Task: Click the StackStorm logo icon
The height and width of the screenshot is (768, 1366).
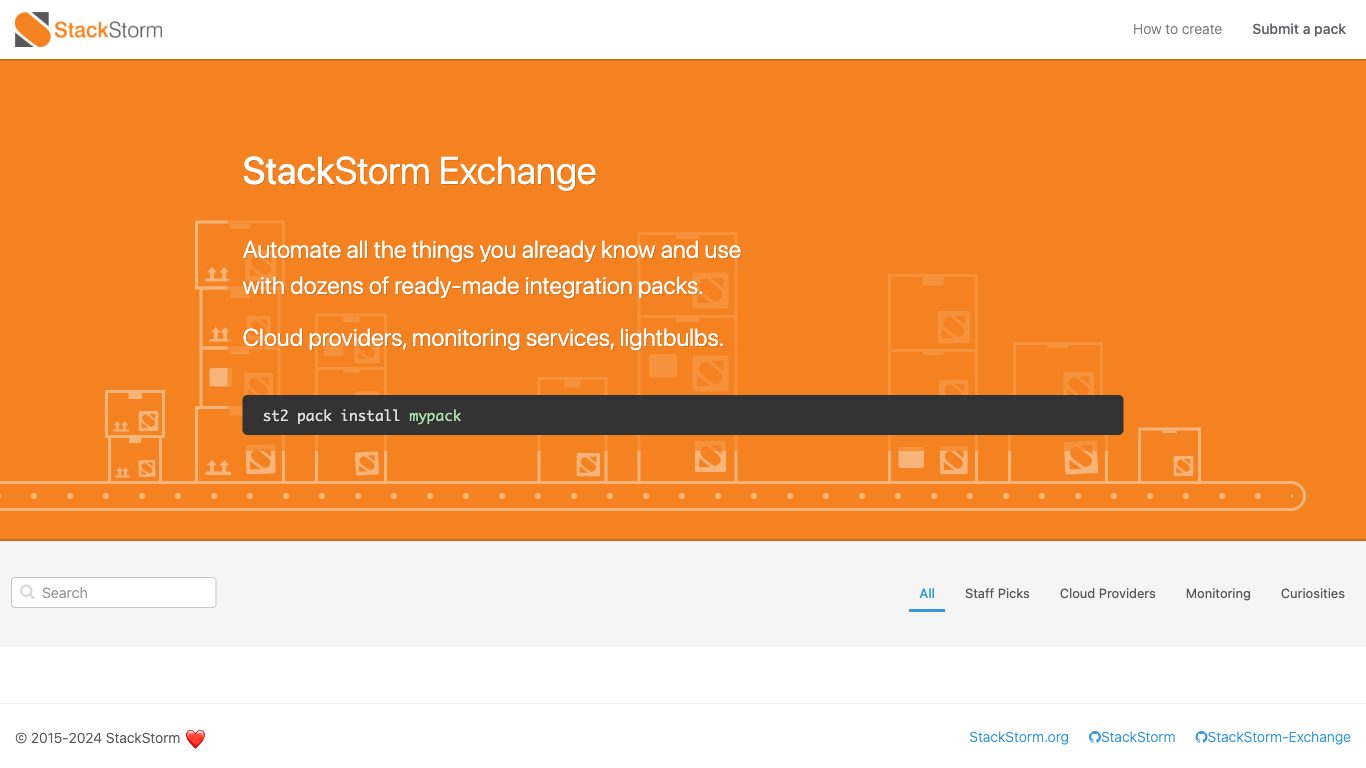Action: click(33, 30)
